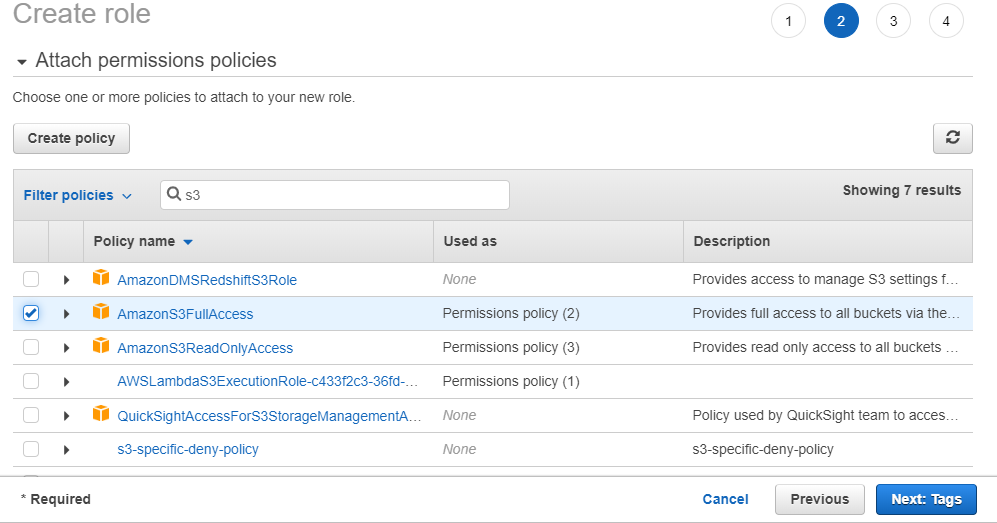
Task: Proceed with Next: Tags button
Action: click(926, 499)
